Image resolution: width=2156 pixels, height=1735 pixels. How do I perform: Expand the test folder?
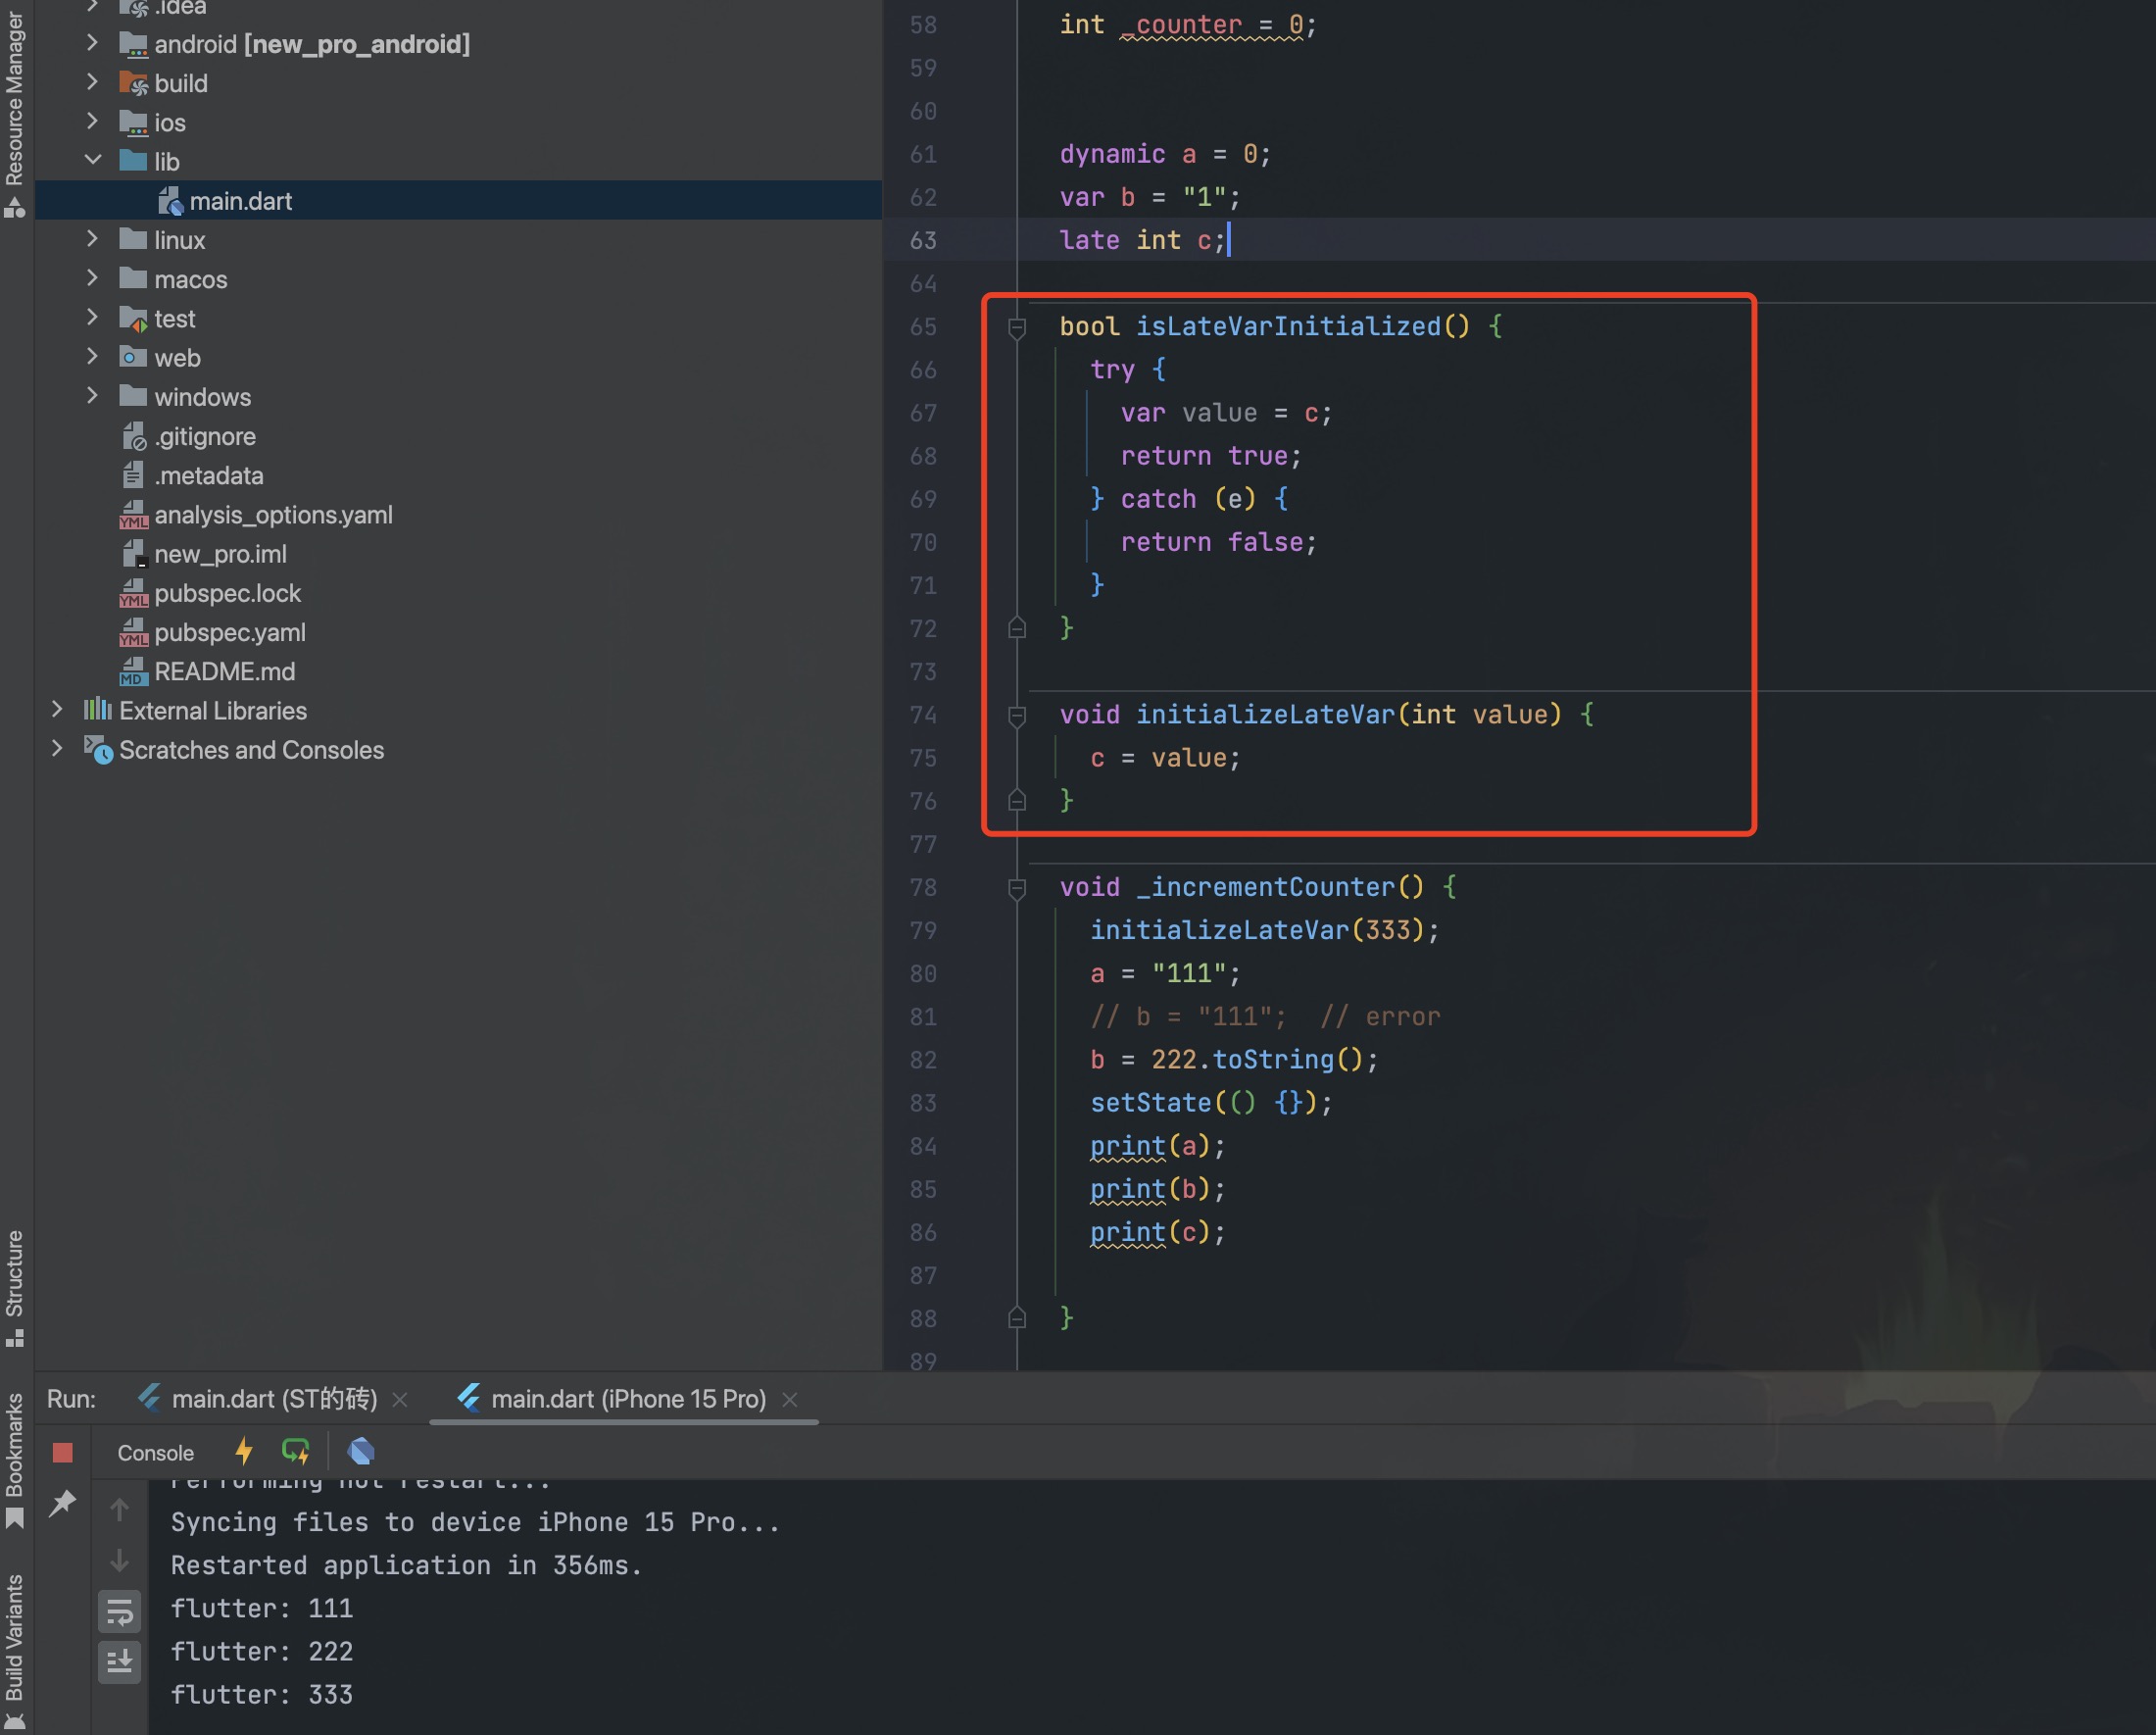pos(92,317)
